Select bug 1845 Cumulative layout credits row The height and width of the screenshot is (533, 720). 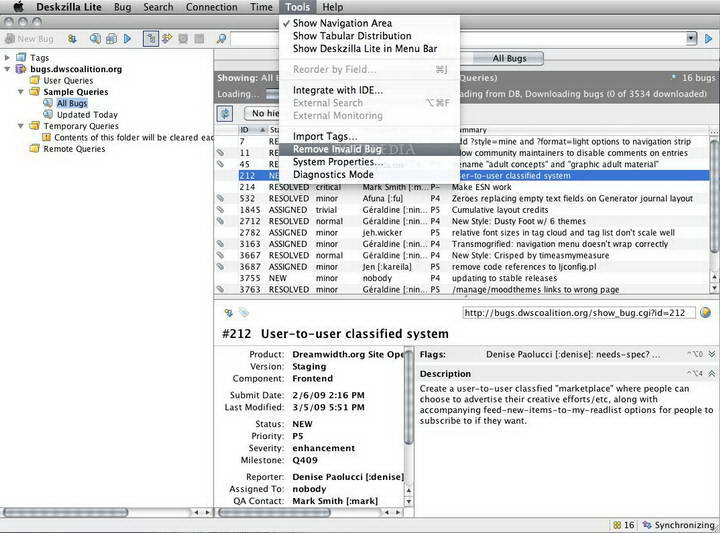[x=461, y=210]
